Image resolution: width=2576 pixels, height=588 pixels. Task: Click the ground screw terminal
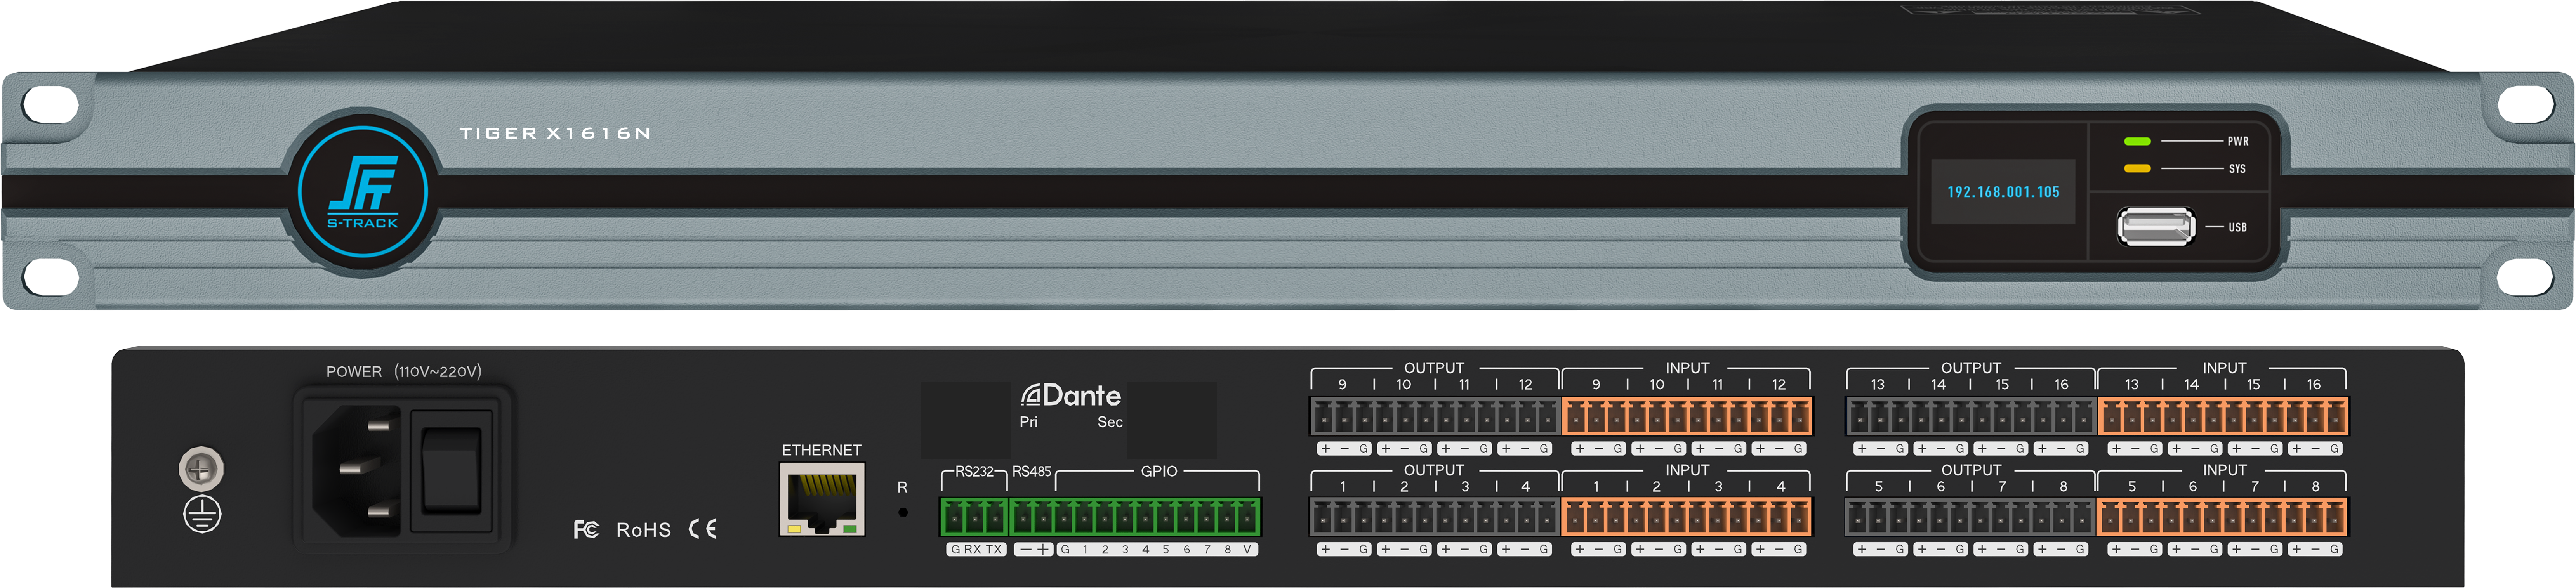click(201, 468)
